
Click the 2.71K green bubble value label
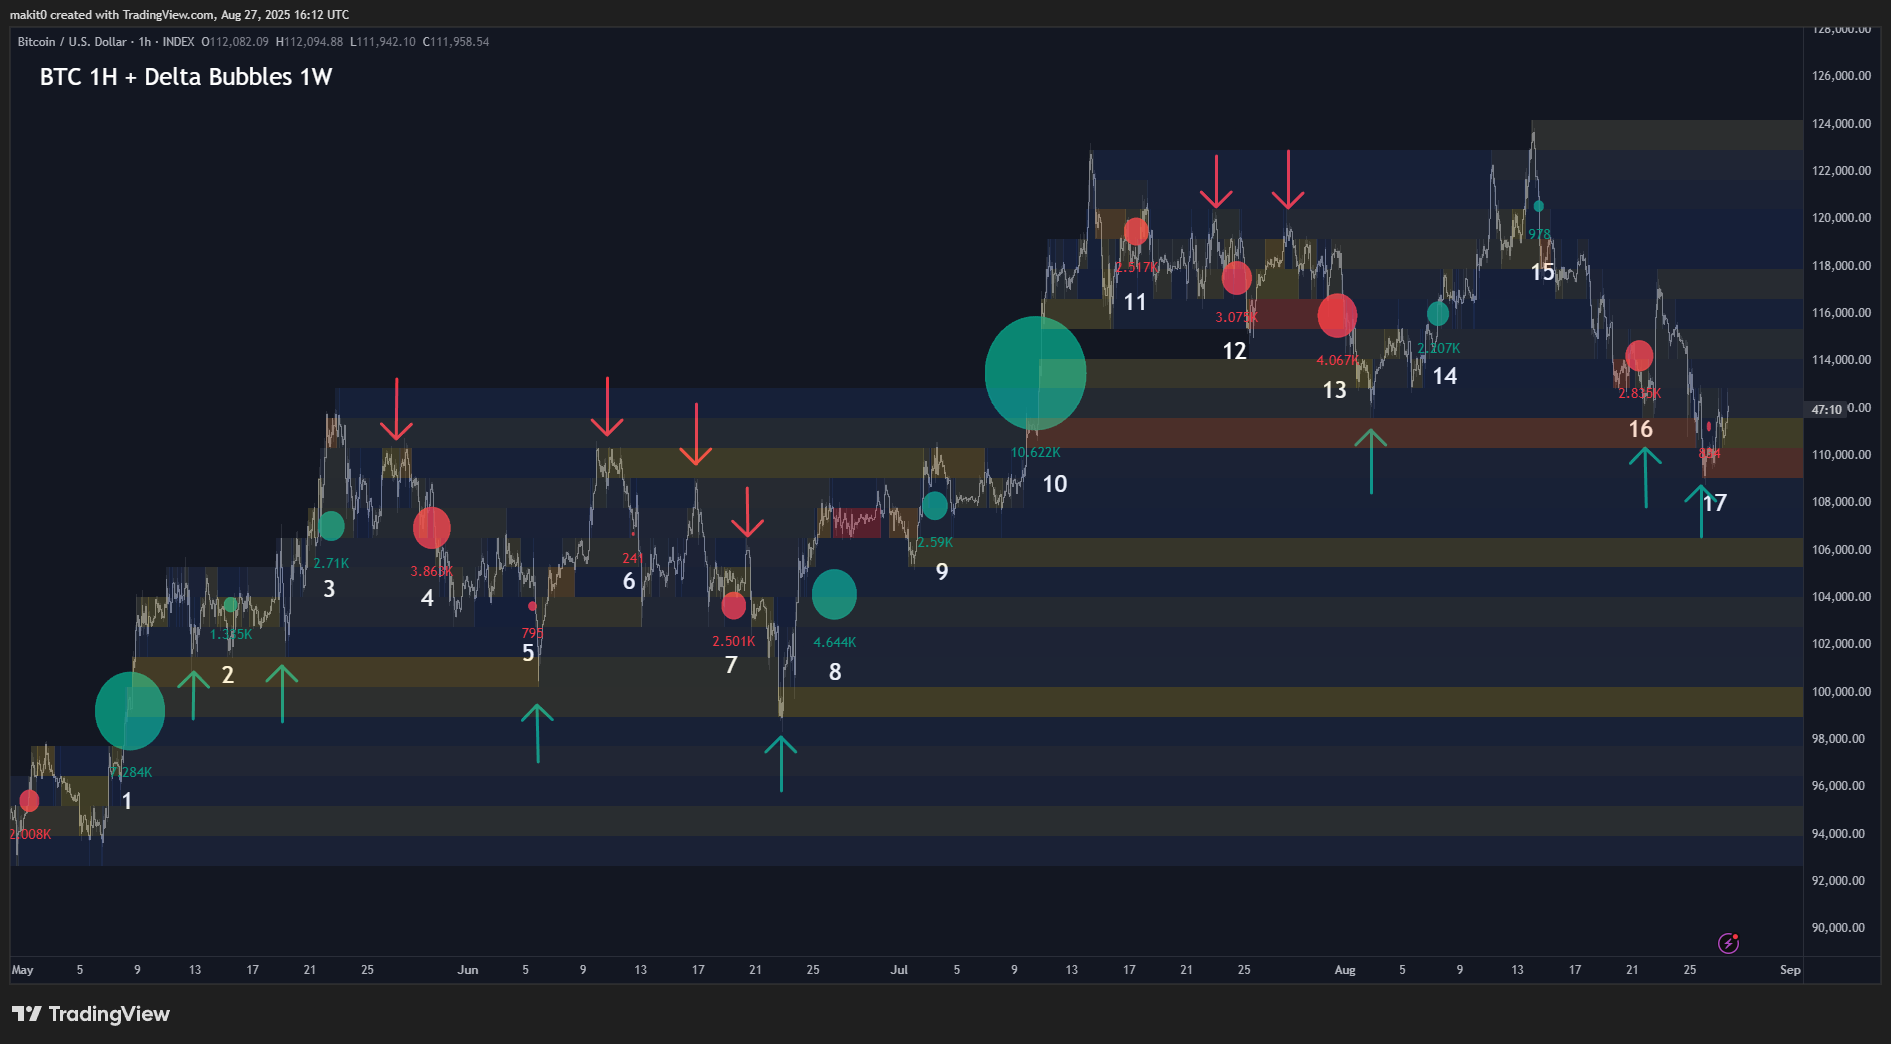[331, 564]
